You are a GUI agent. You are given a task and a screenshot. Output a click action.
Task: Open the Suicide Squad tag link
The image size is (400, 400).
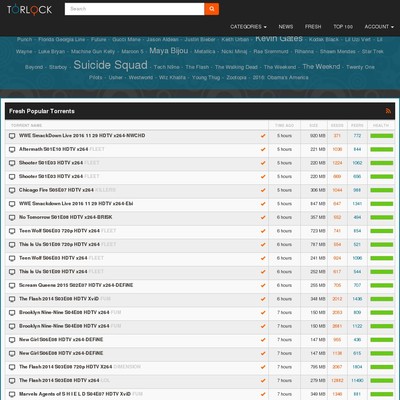pos(110,65)
